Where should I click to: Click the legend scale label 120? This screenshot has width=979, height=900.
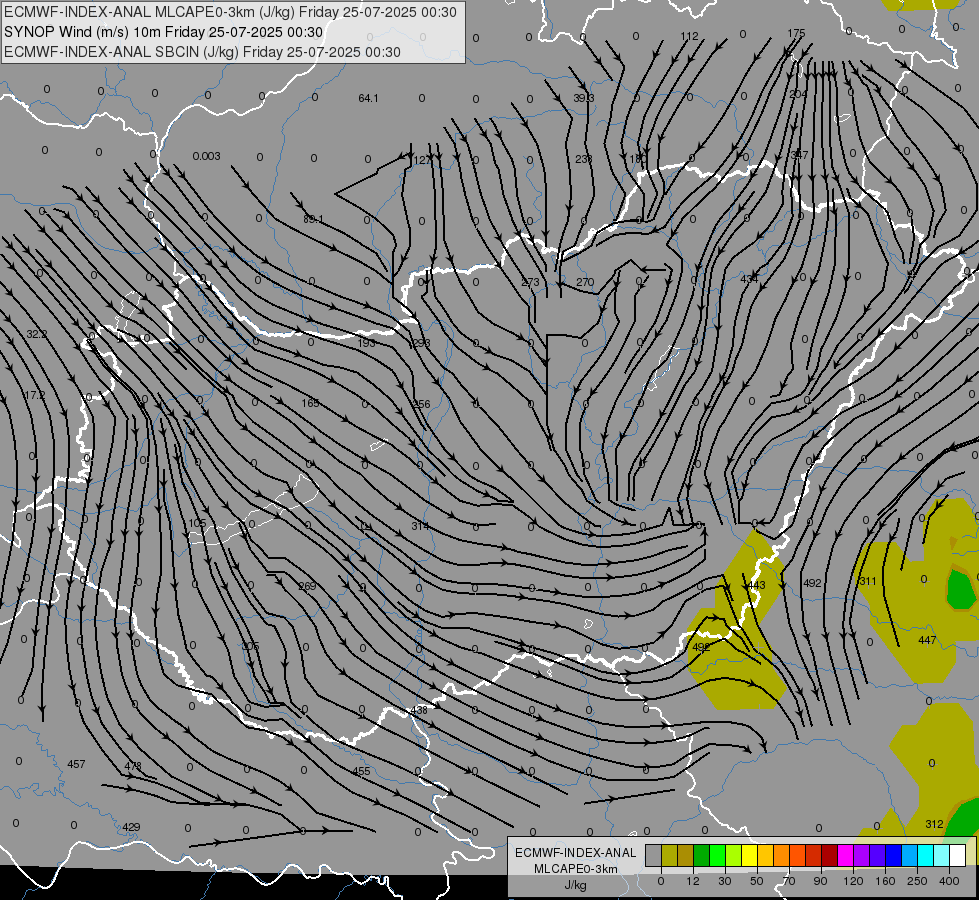(853, 881)
